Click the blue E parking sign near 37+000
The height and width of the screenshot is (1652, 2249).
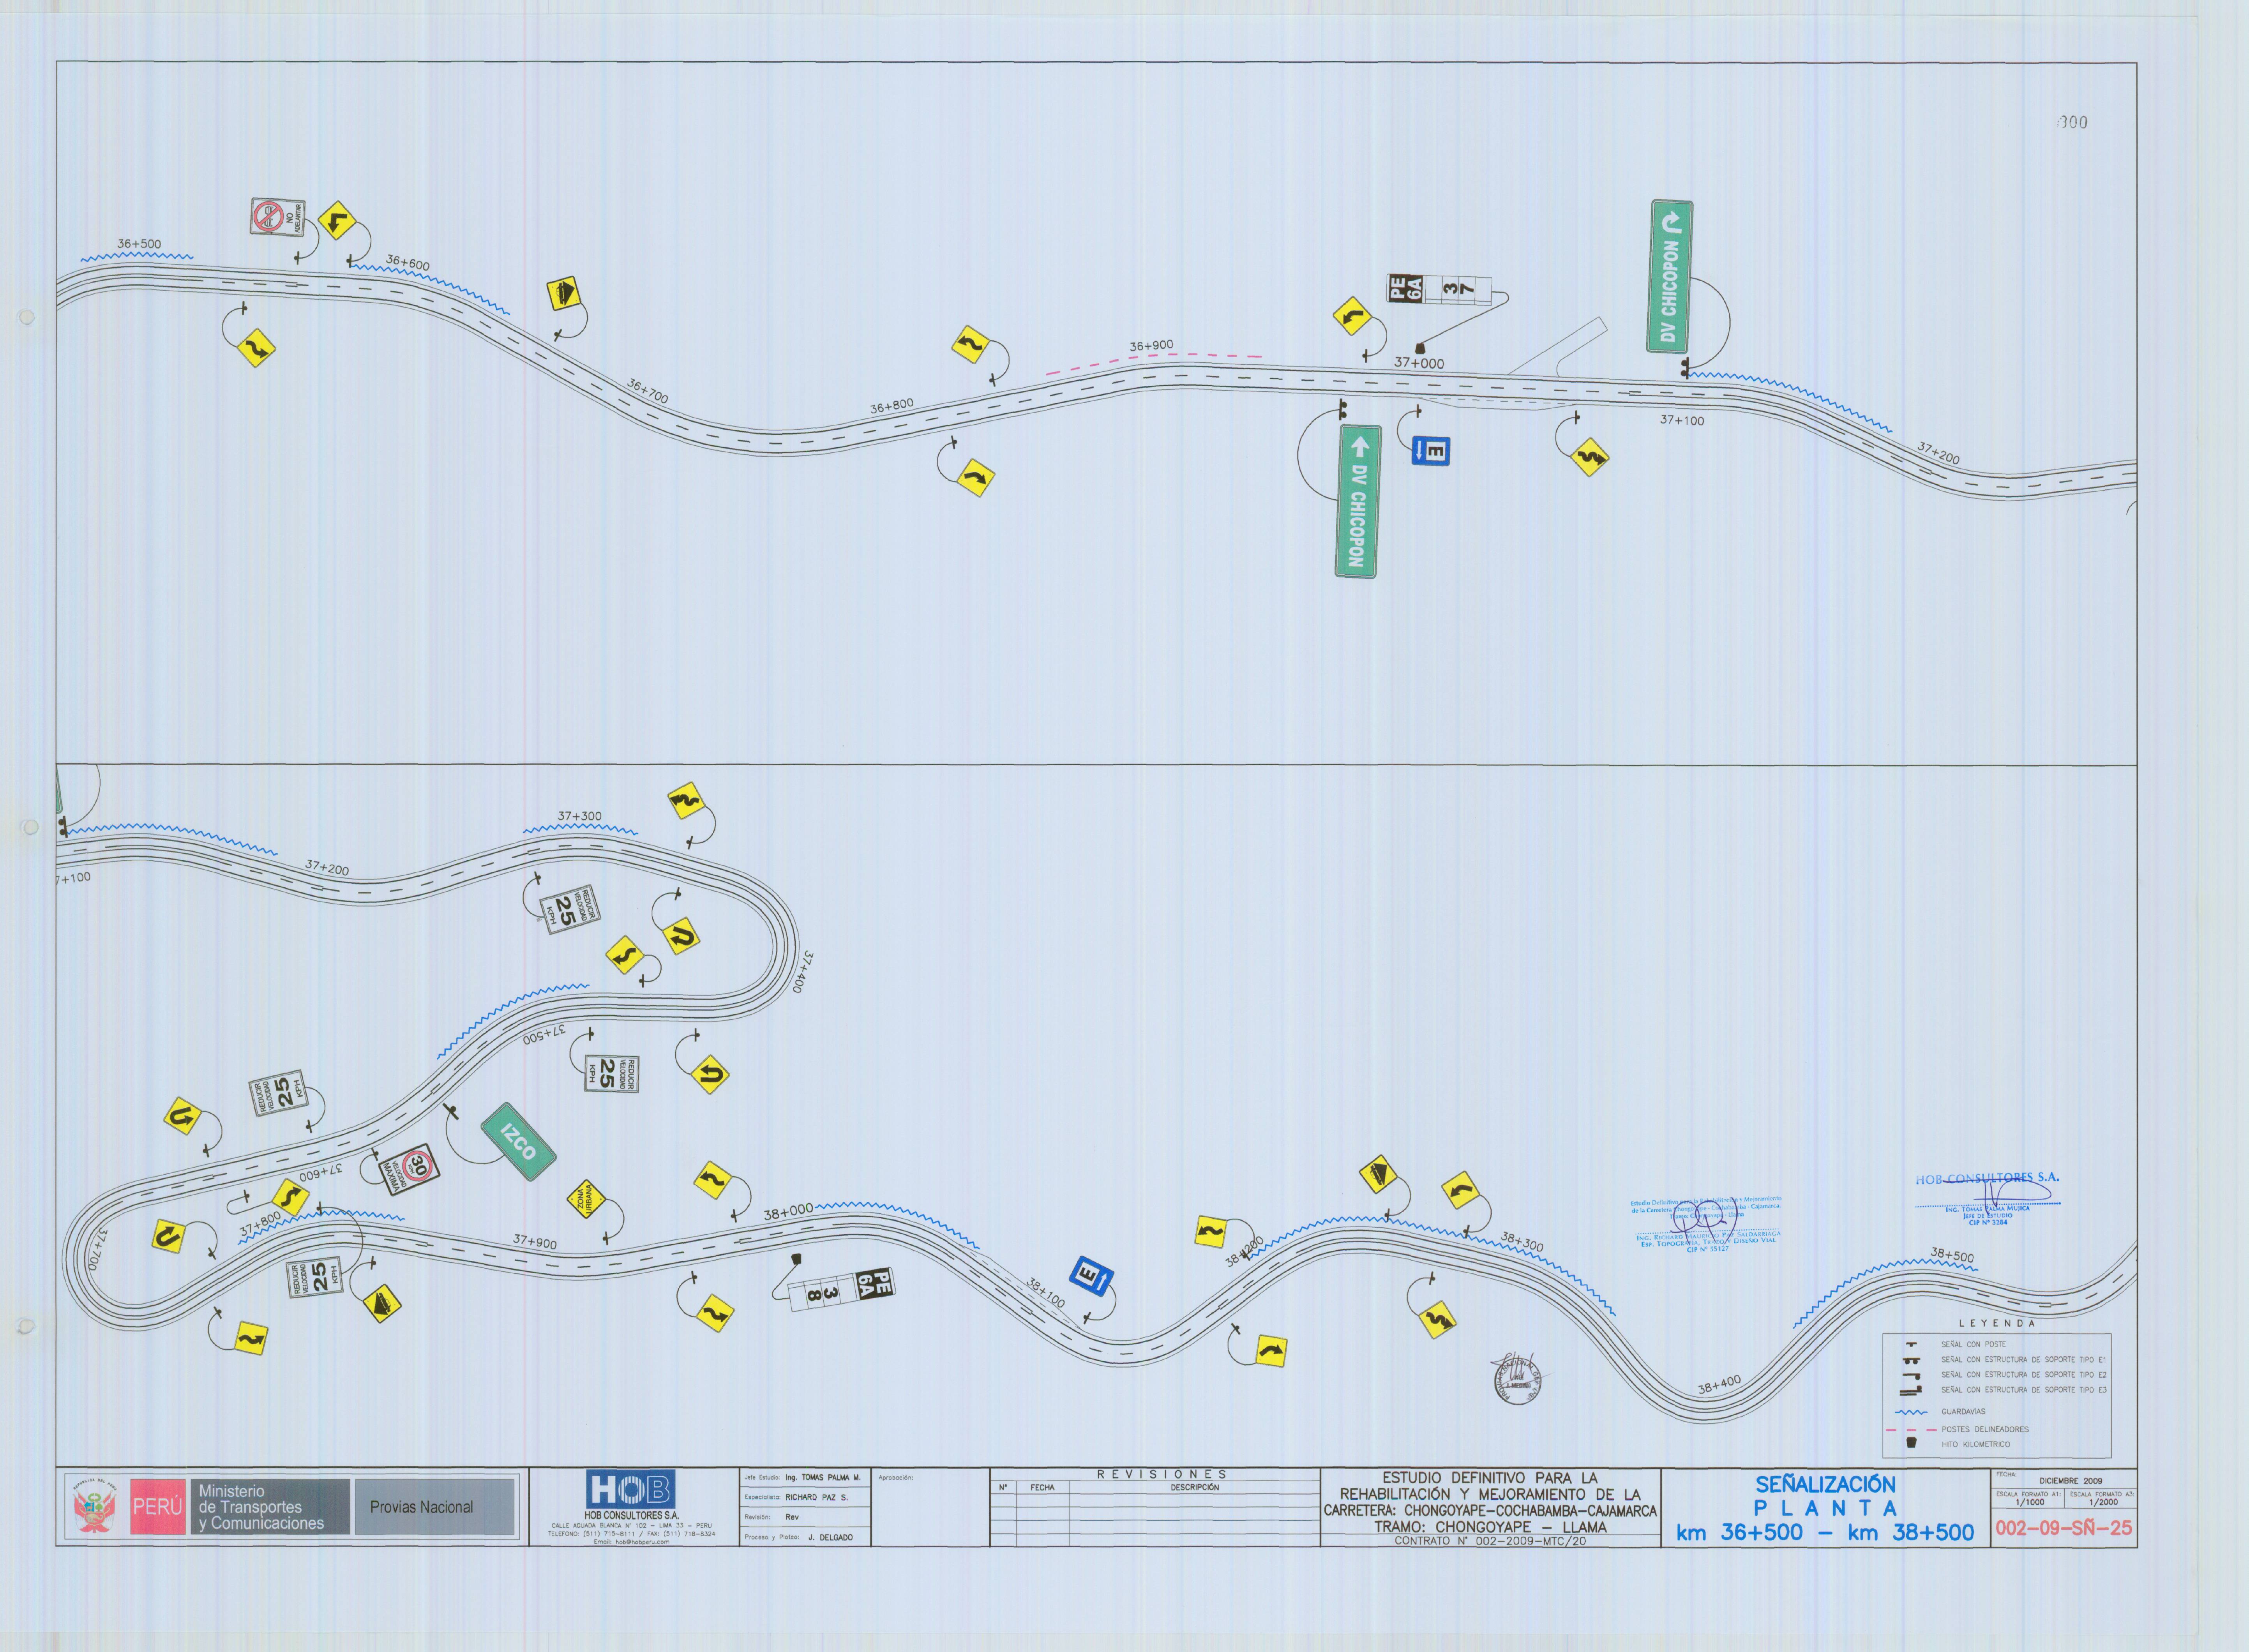(x=1431, y=451)
